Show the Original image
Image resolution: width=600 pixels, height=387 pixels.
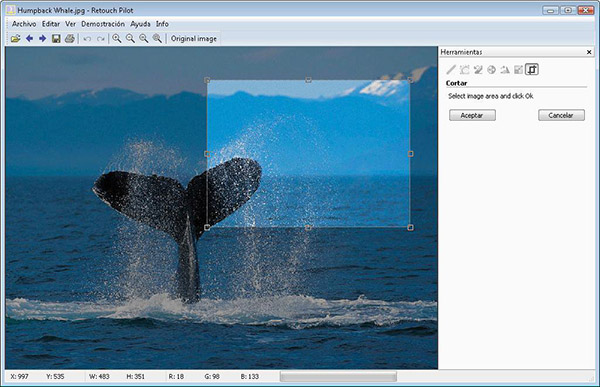point(194,39)
